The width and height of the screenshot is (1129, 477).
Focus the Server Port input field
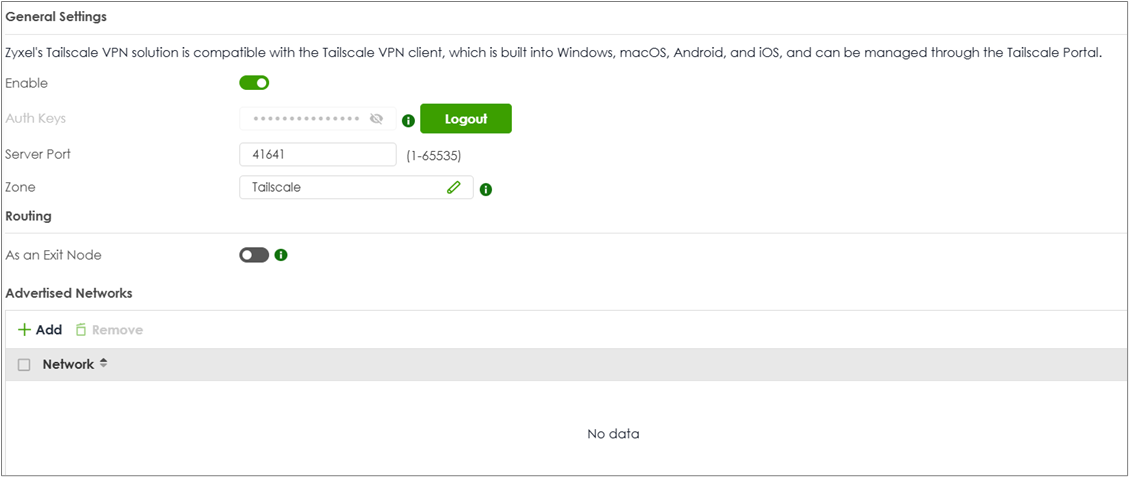[x=318, y=154]
